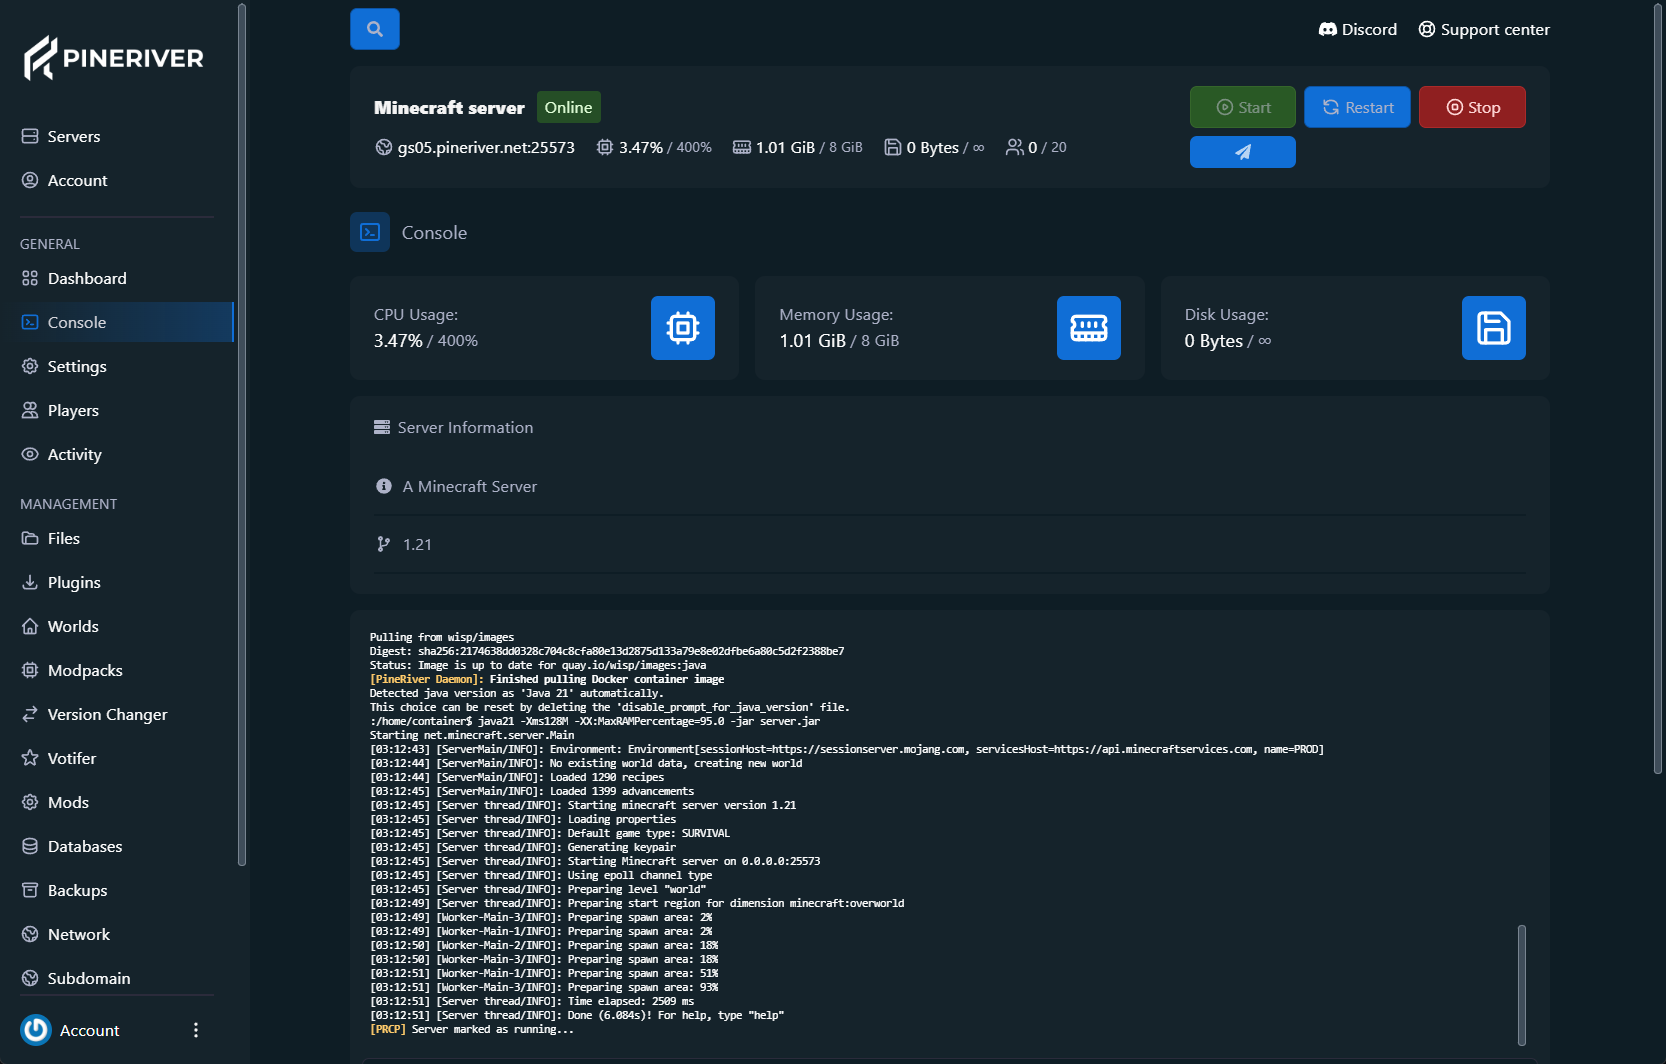This screenshot has width=1666, height=1064.
Task: Open server Settings
Action: [x=117, y=366]
